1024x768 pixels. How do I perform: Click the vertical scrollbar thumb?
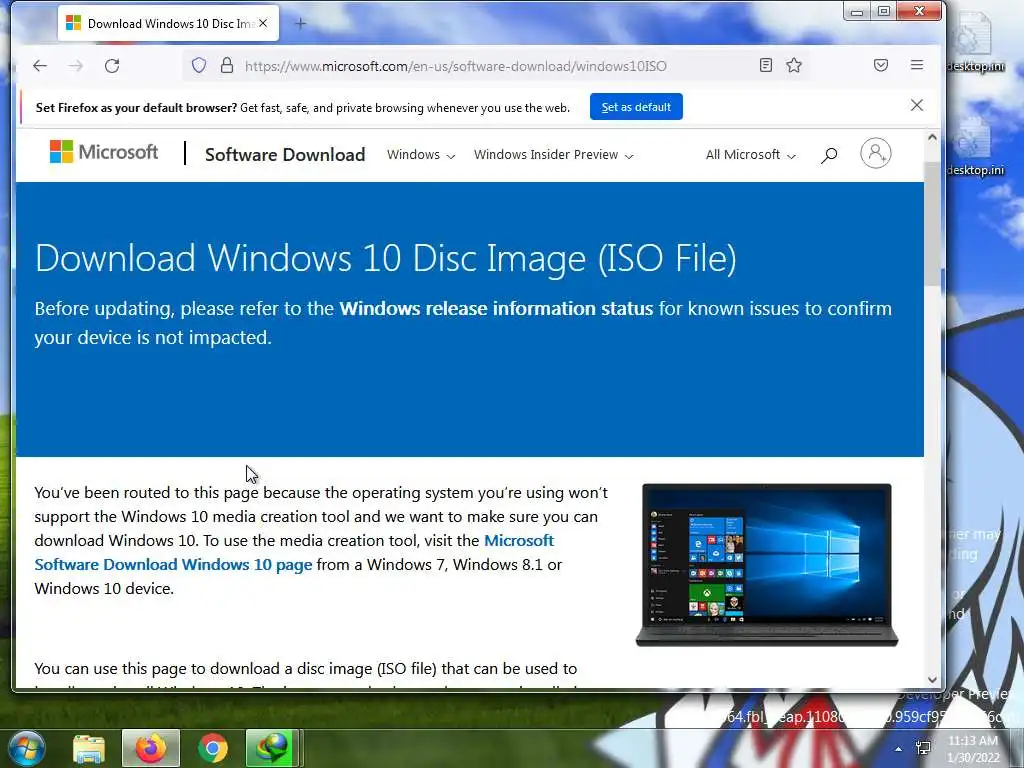coord(933,222)
